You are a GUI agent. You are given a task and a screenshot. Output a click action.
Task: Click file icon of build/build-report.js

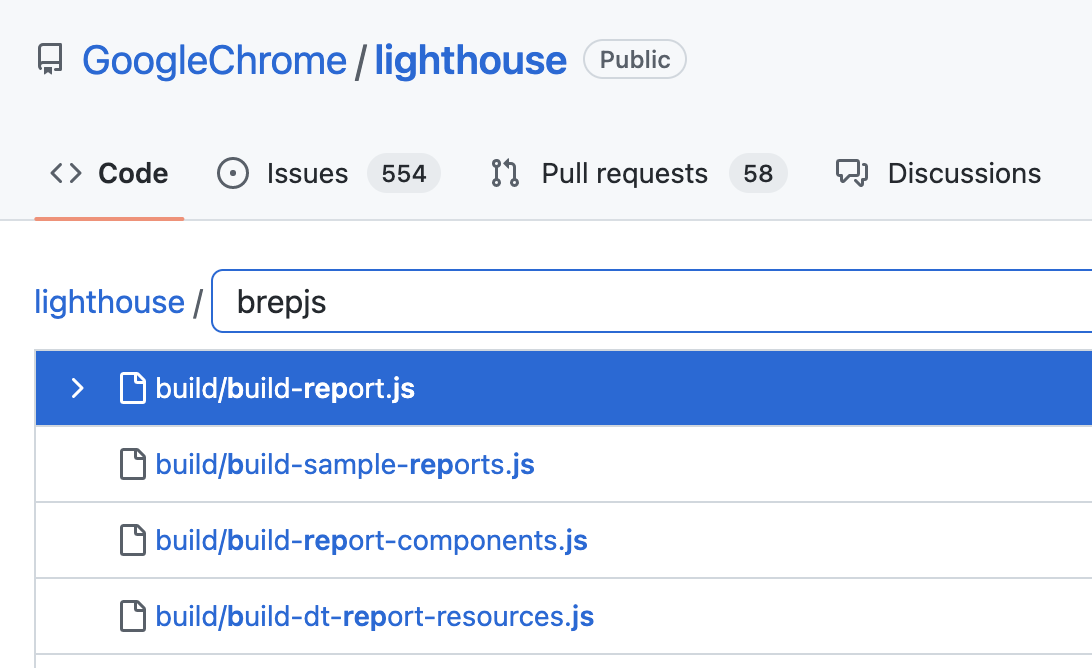(x=132, y=389)
